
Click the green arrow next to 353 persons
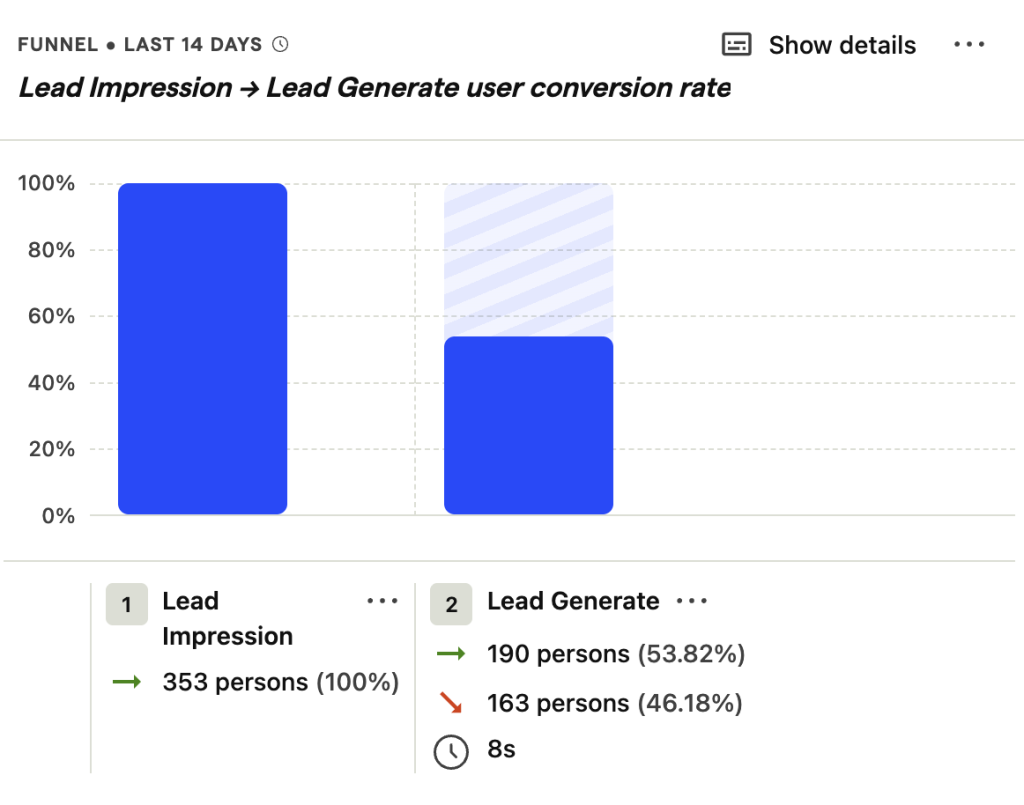[127, 682]
